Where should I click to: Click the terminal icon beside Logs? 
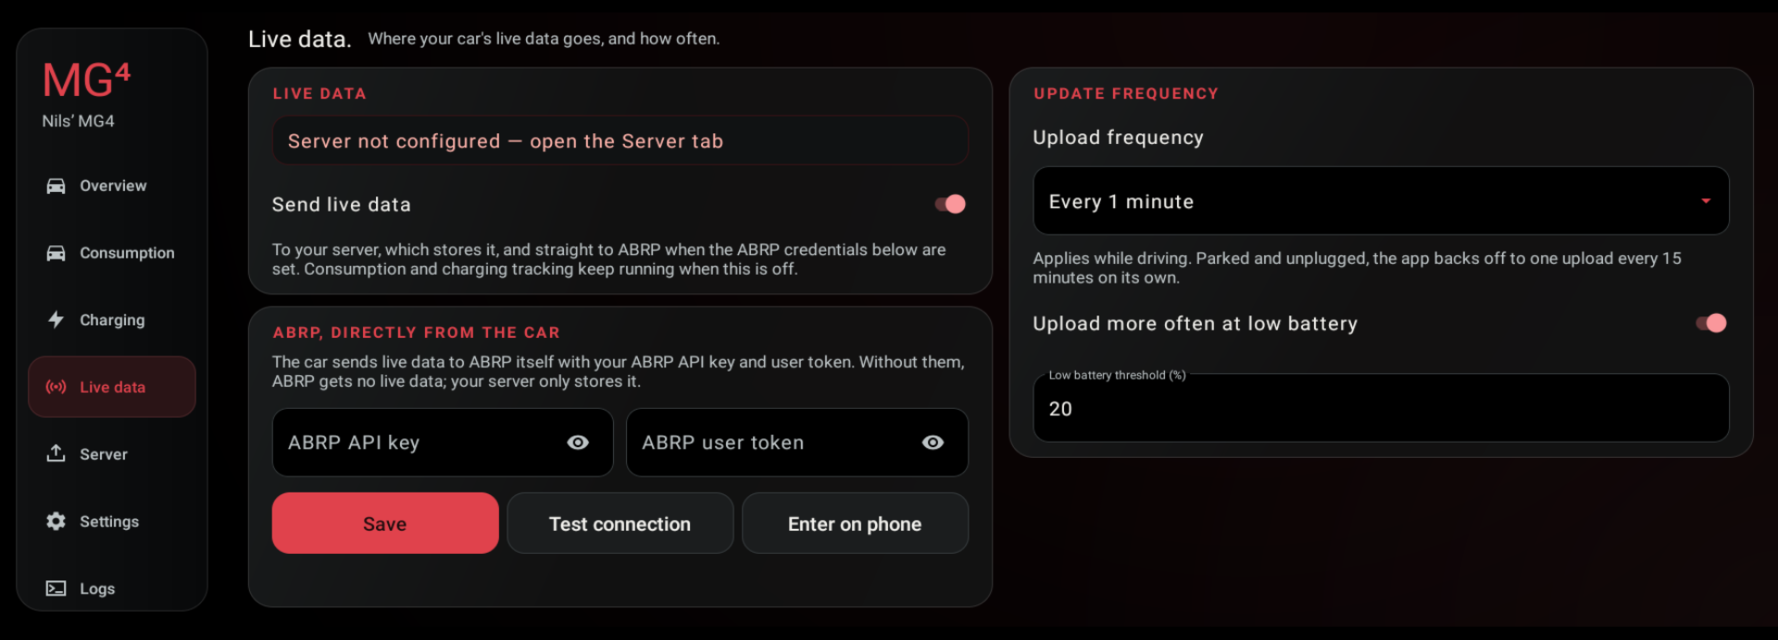(56, 588)
